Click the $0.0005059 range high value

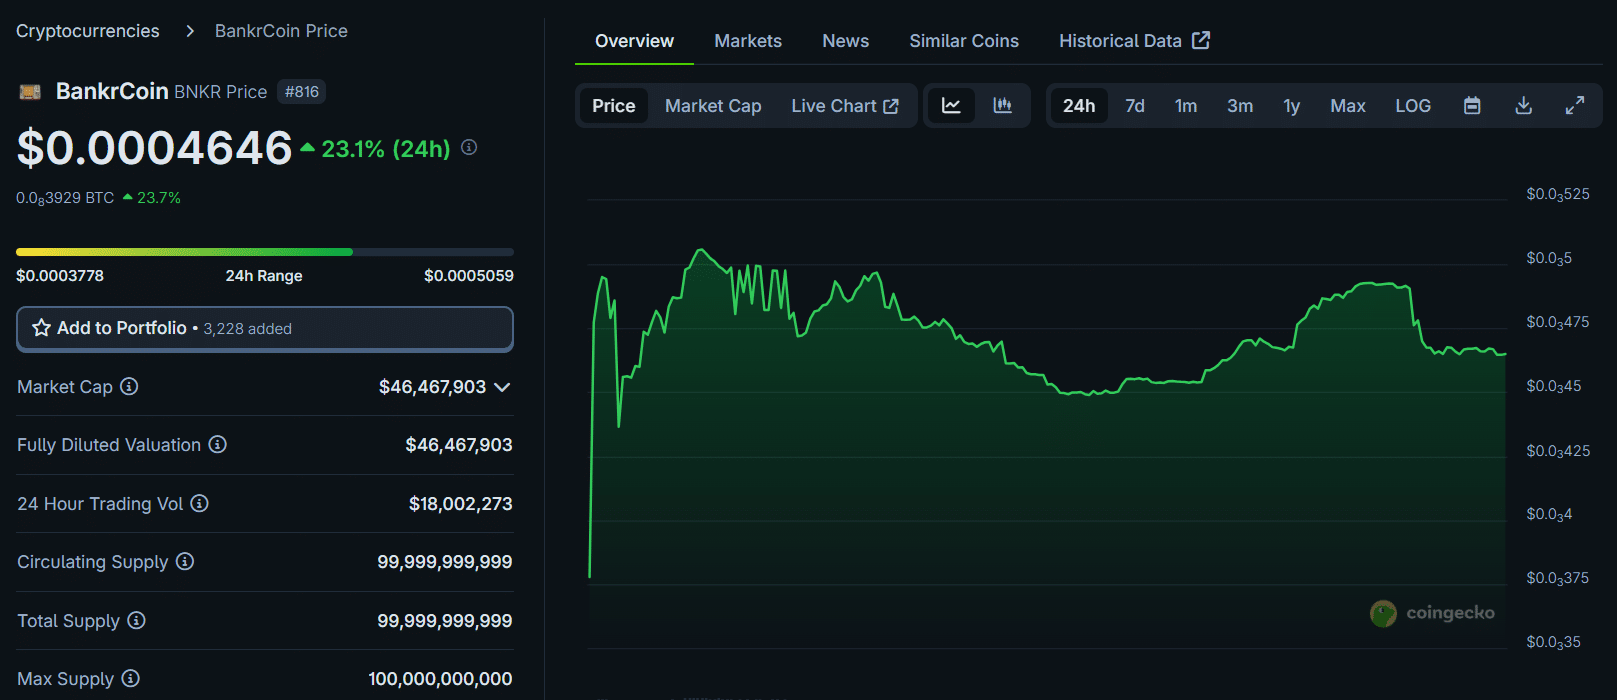pos(469,276)
